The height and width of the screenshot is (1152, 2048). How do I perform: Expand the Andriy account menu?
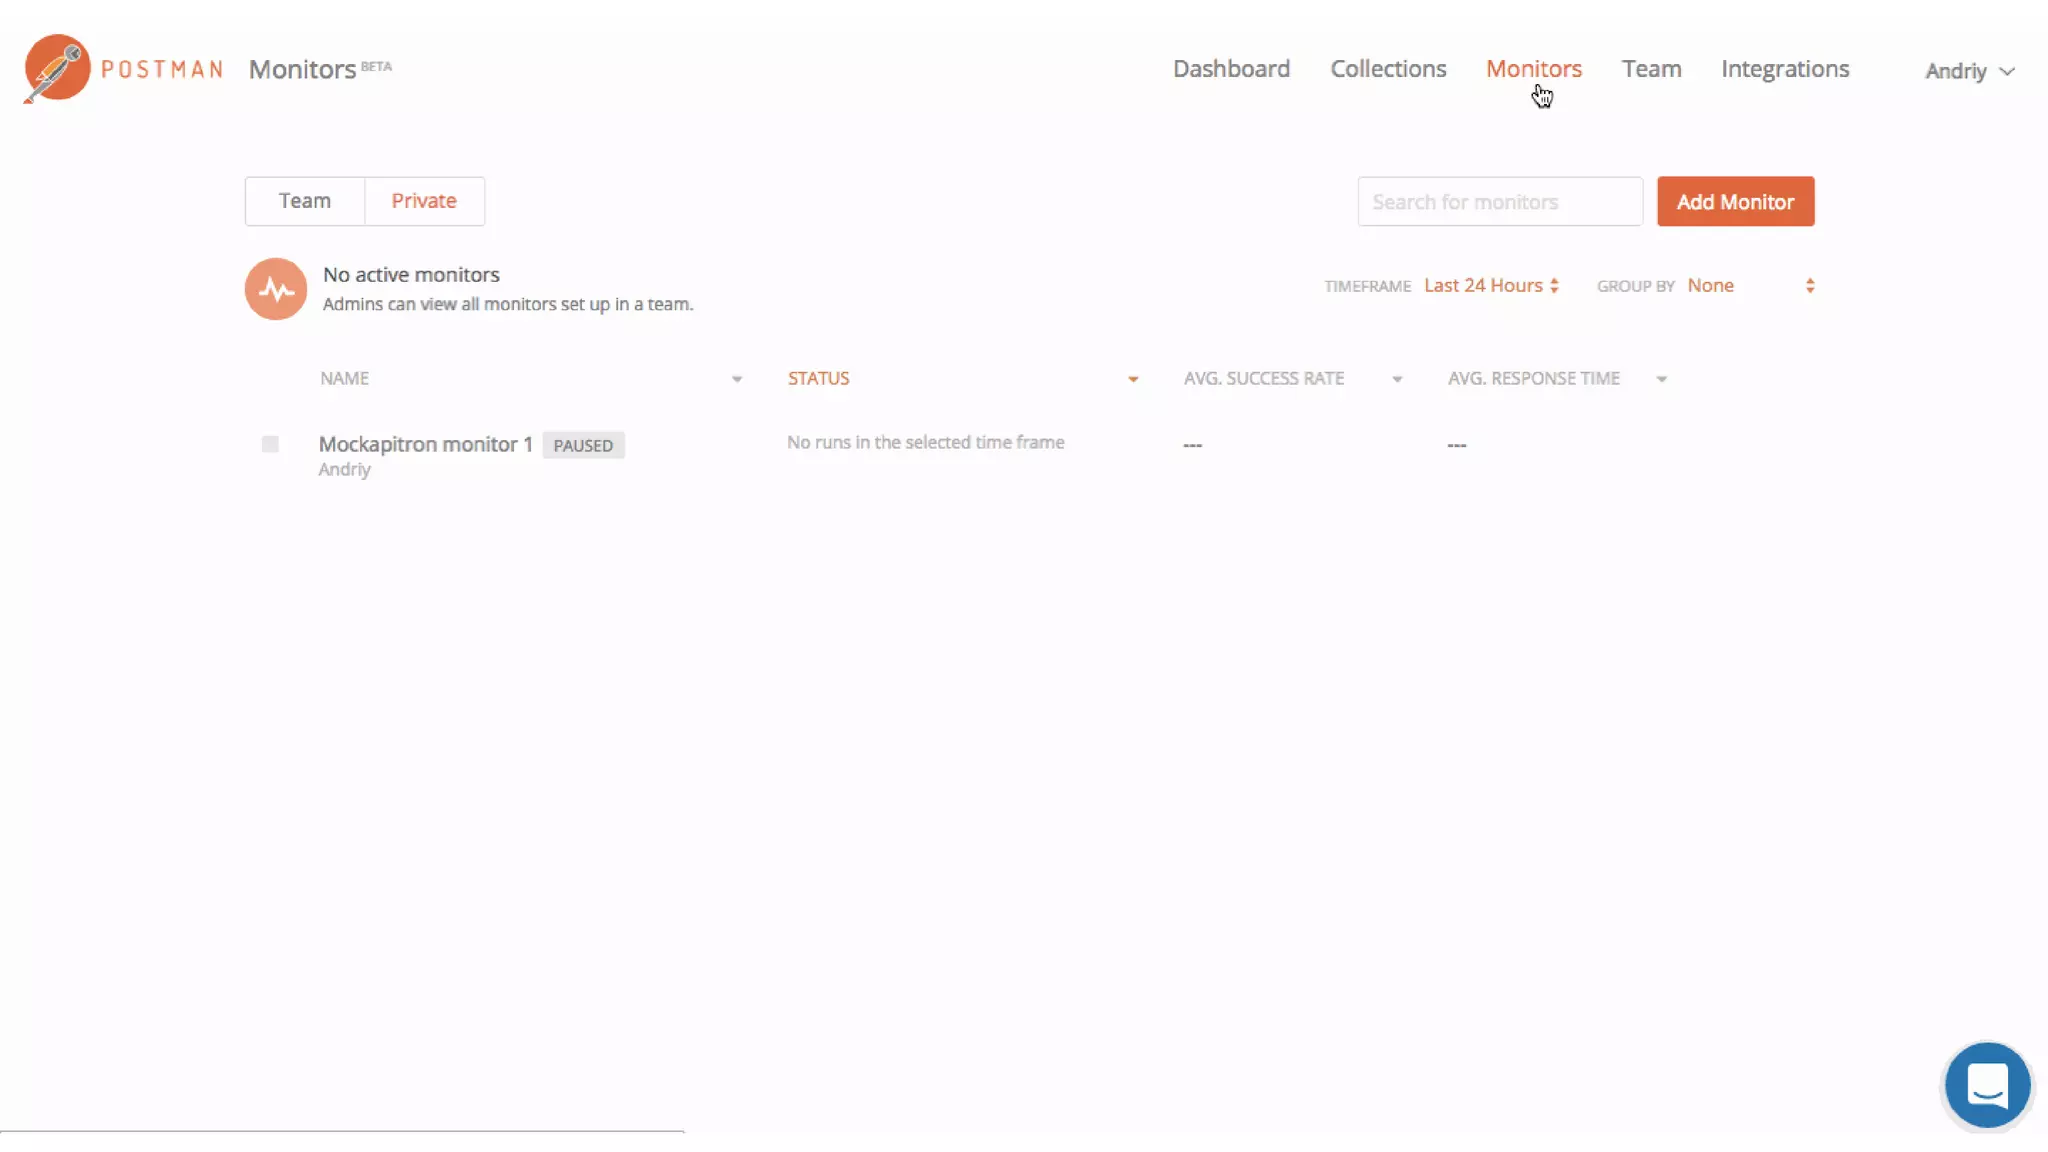[1969, 71]
